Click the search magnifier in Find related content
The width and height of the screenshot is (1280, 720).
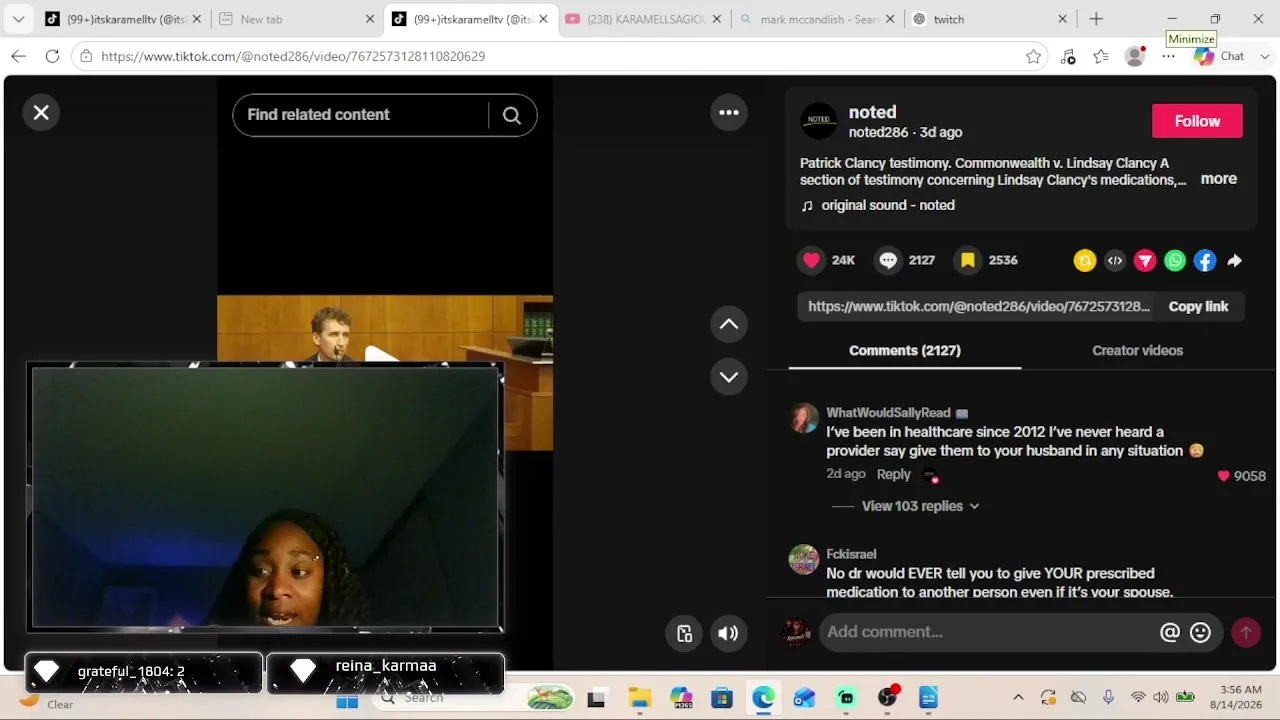click(x=511, y=115)
